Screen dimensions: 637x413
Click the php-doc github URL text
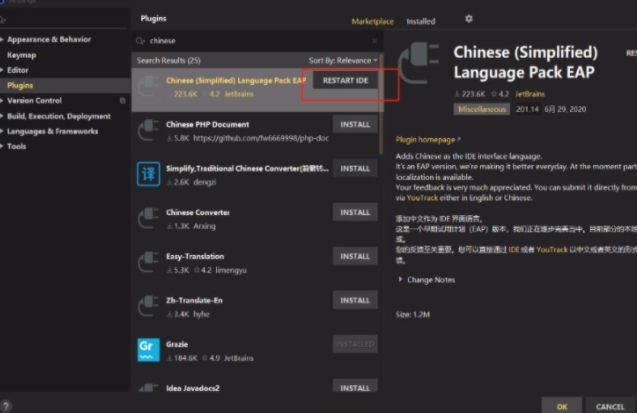point(261,138)
